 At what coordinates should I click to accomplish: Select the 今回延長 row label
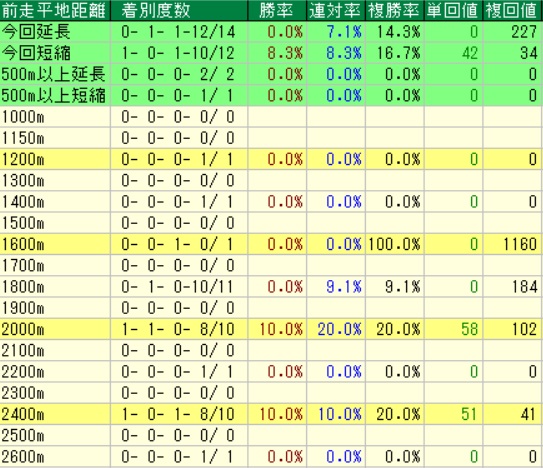[x=36, y=32]
